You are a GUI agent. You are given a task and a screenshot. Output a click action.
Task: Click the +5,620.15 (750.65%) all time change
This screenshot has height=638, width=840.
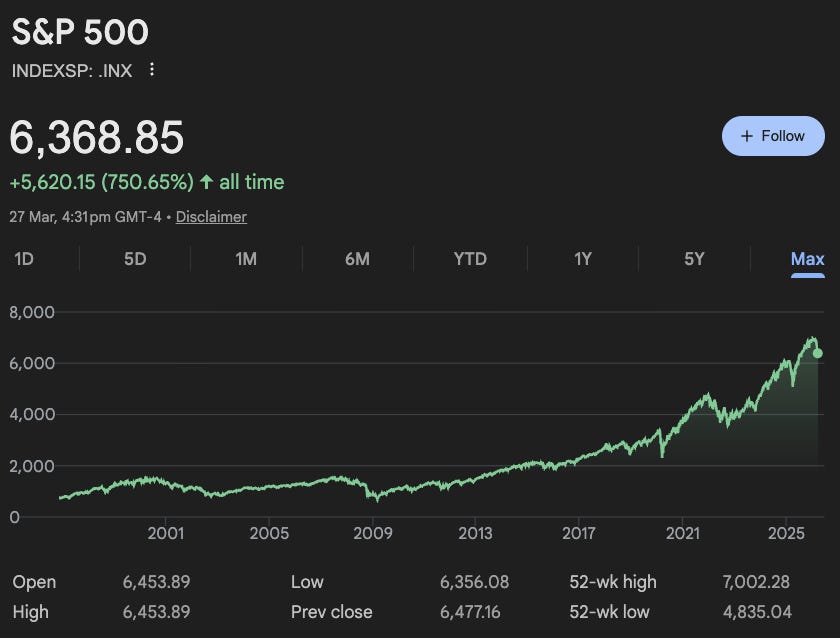(147, 182)
